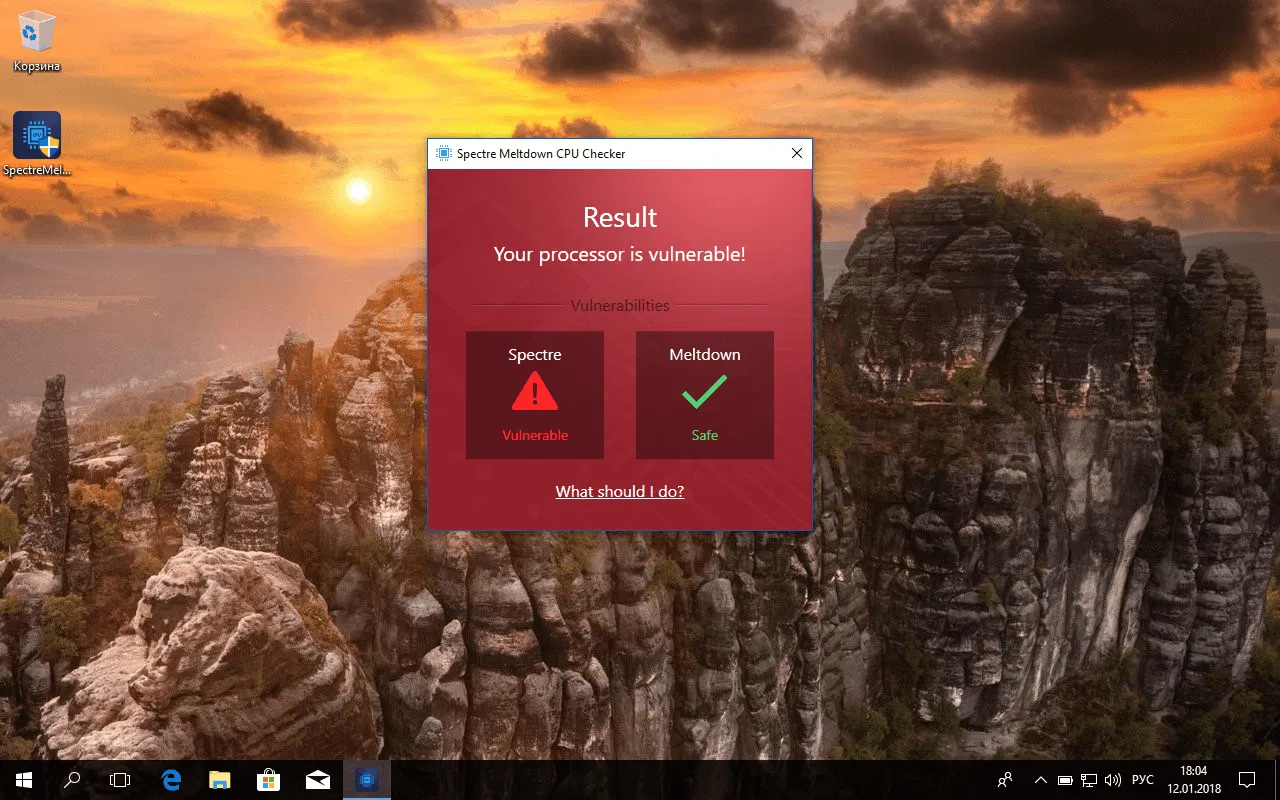Click the 'Spectre Meltdown CPU Checker' window title
The image size is (1280, 800).
(541, 153)
